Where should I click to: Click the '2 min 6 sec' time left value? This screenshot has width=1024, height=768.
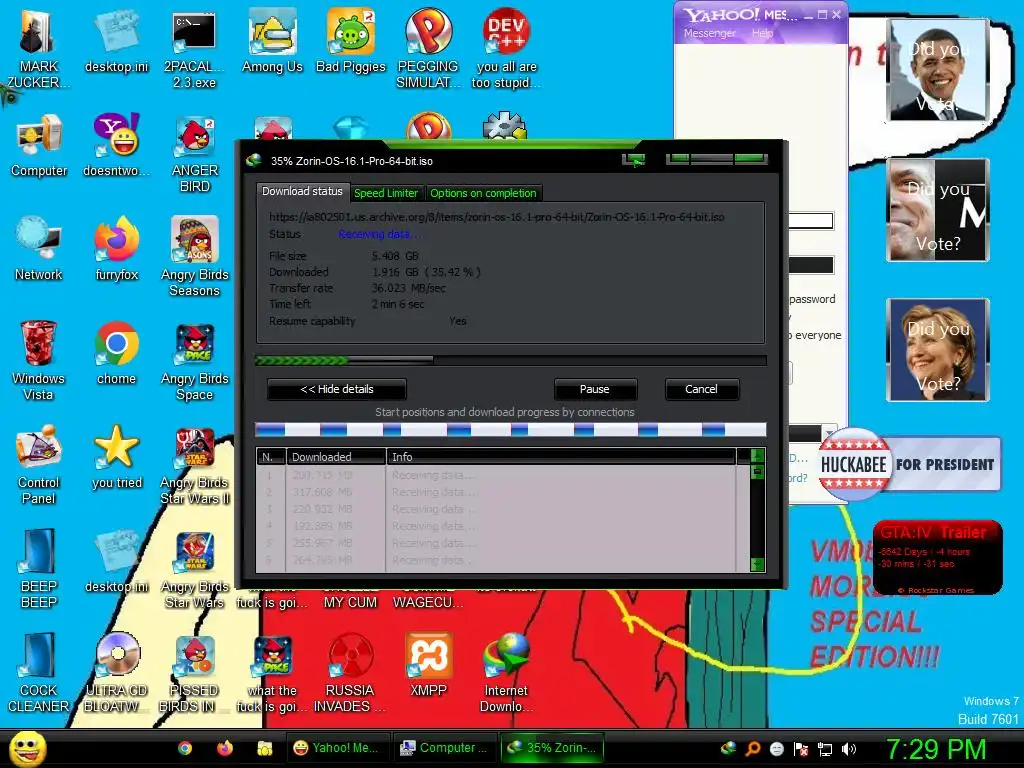click(x=398, y=304)
